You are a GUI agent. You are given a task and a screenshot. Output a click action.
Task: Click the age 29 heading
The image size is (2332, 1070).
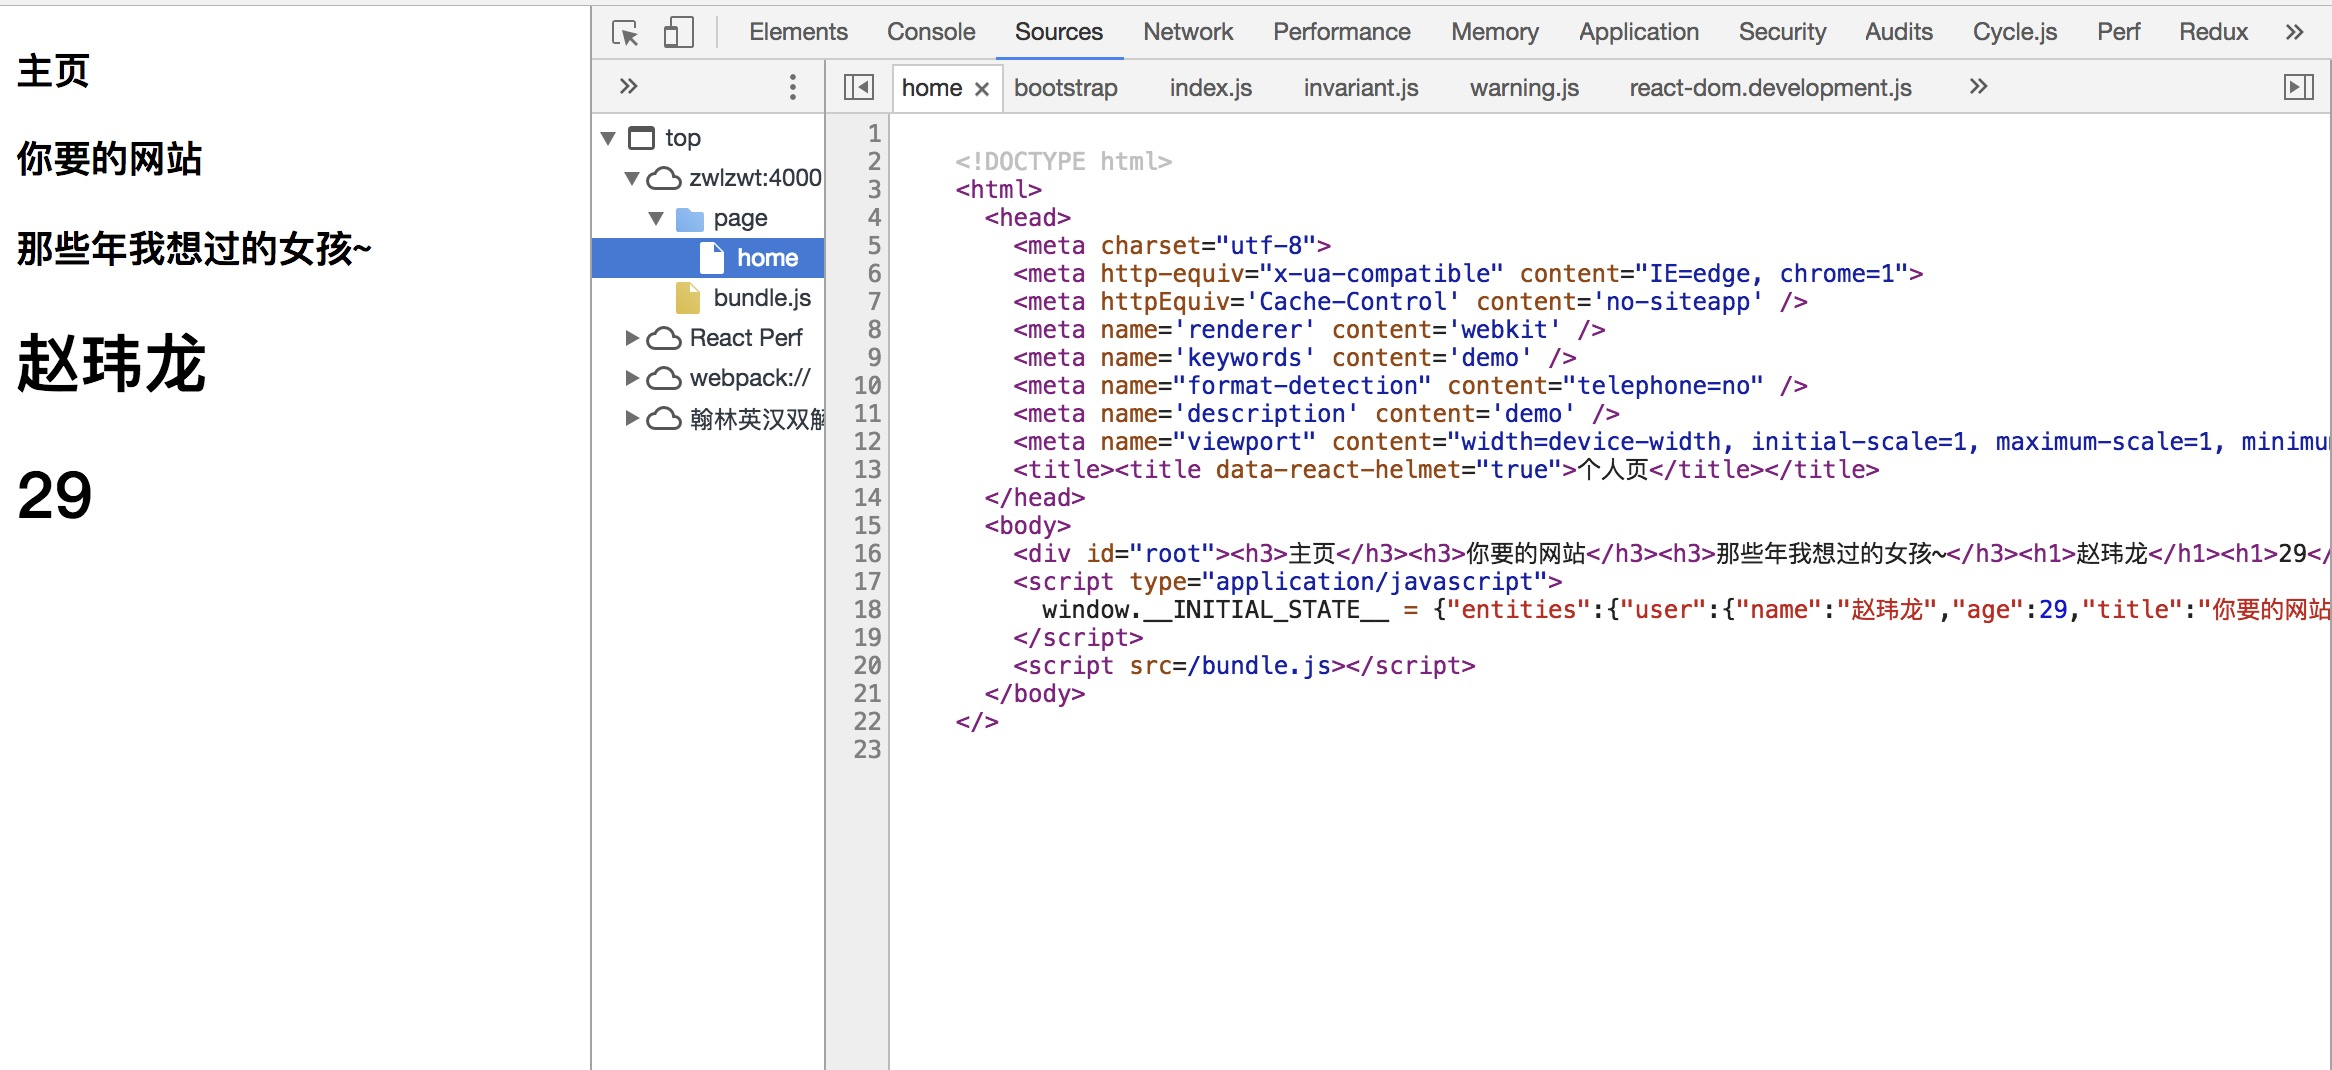pos(55,495)
